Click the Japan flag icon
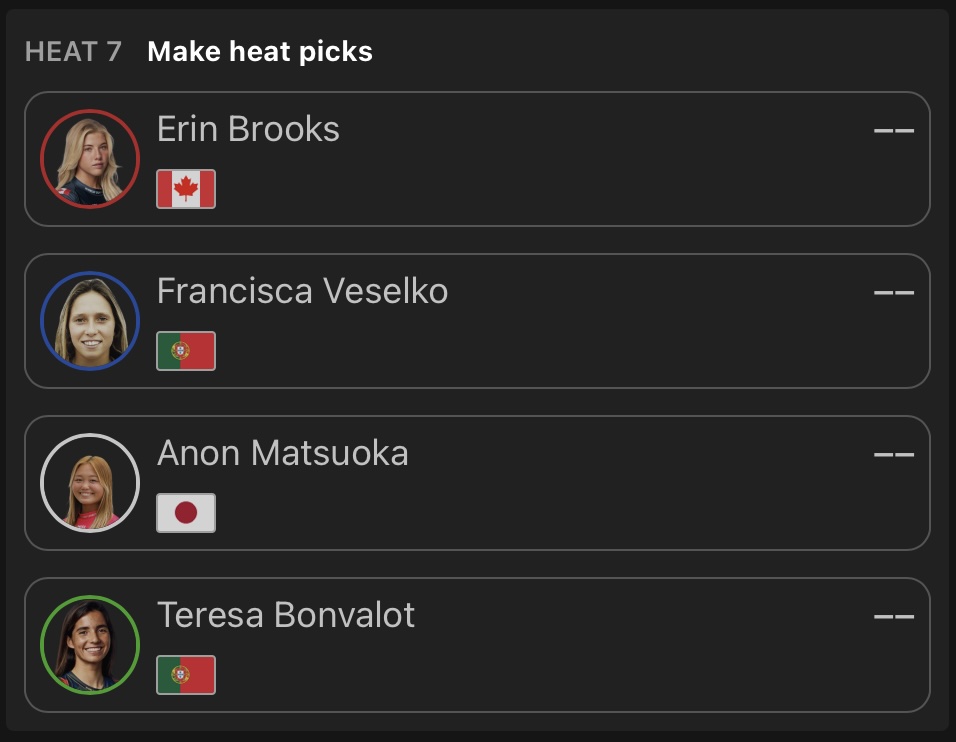Screen dimensions: 956x742 (186, 513)
